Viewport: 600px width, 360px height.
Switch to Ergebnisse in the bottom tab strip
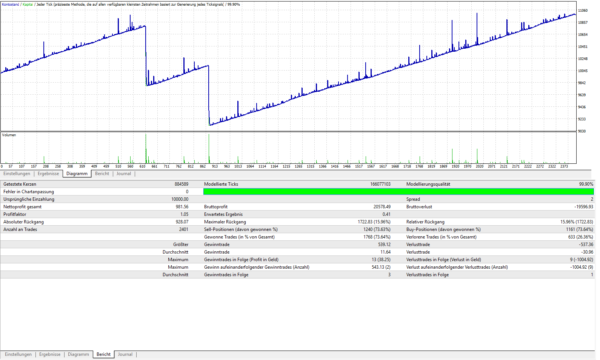tap(50, 355)
